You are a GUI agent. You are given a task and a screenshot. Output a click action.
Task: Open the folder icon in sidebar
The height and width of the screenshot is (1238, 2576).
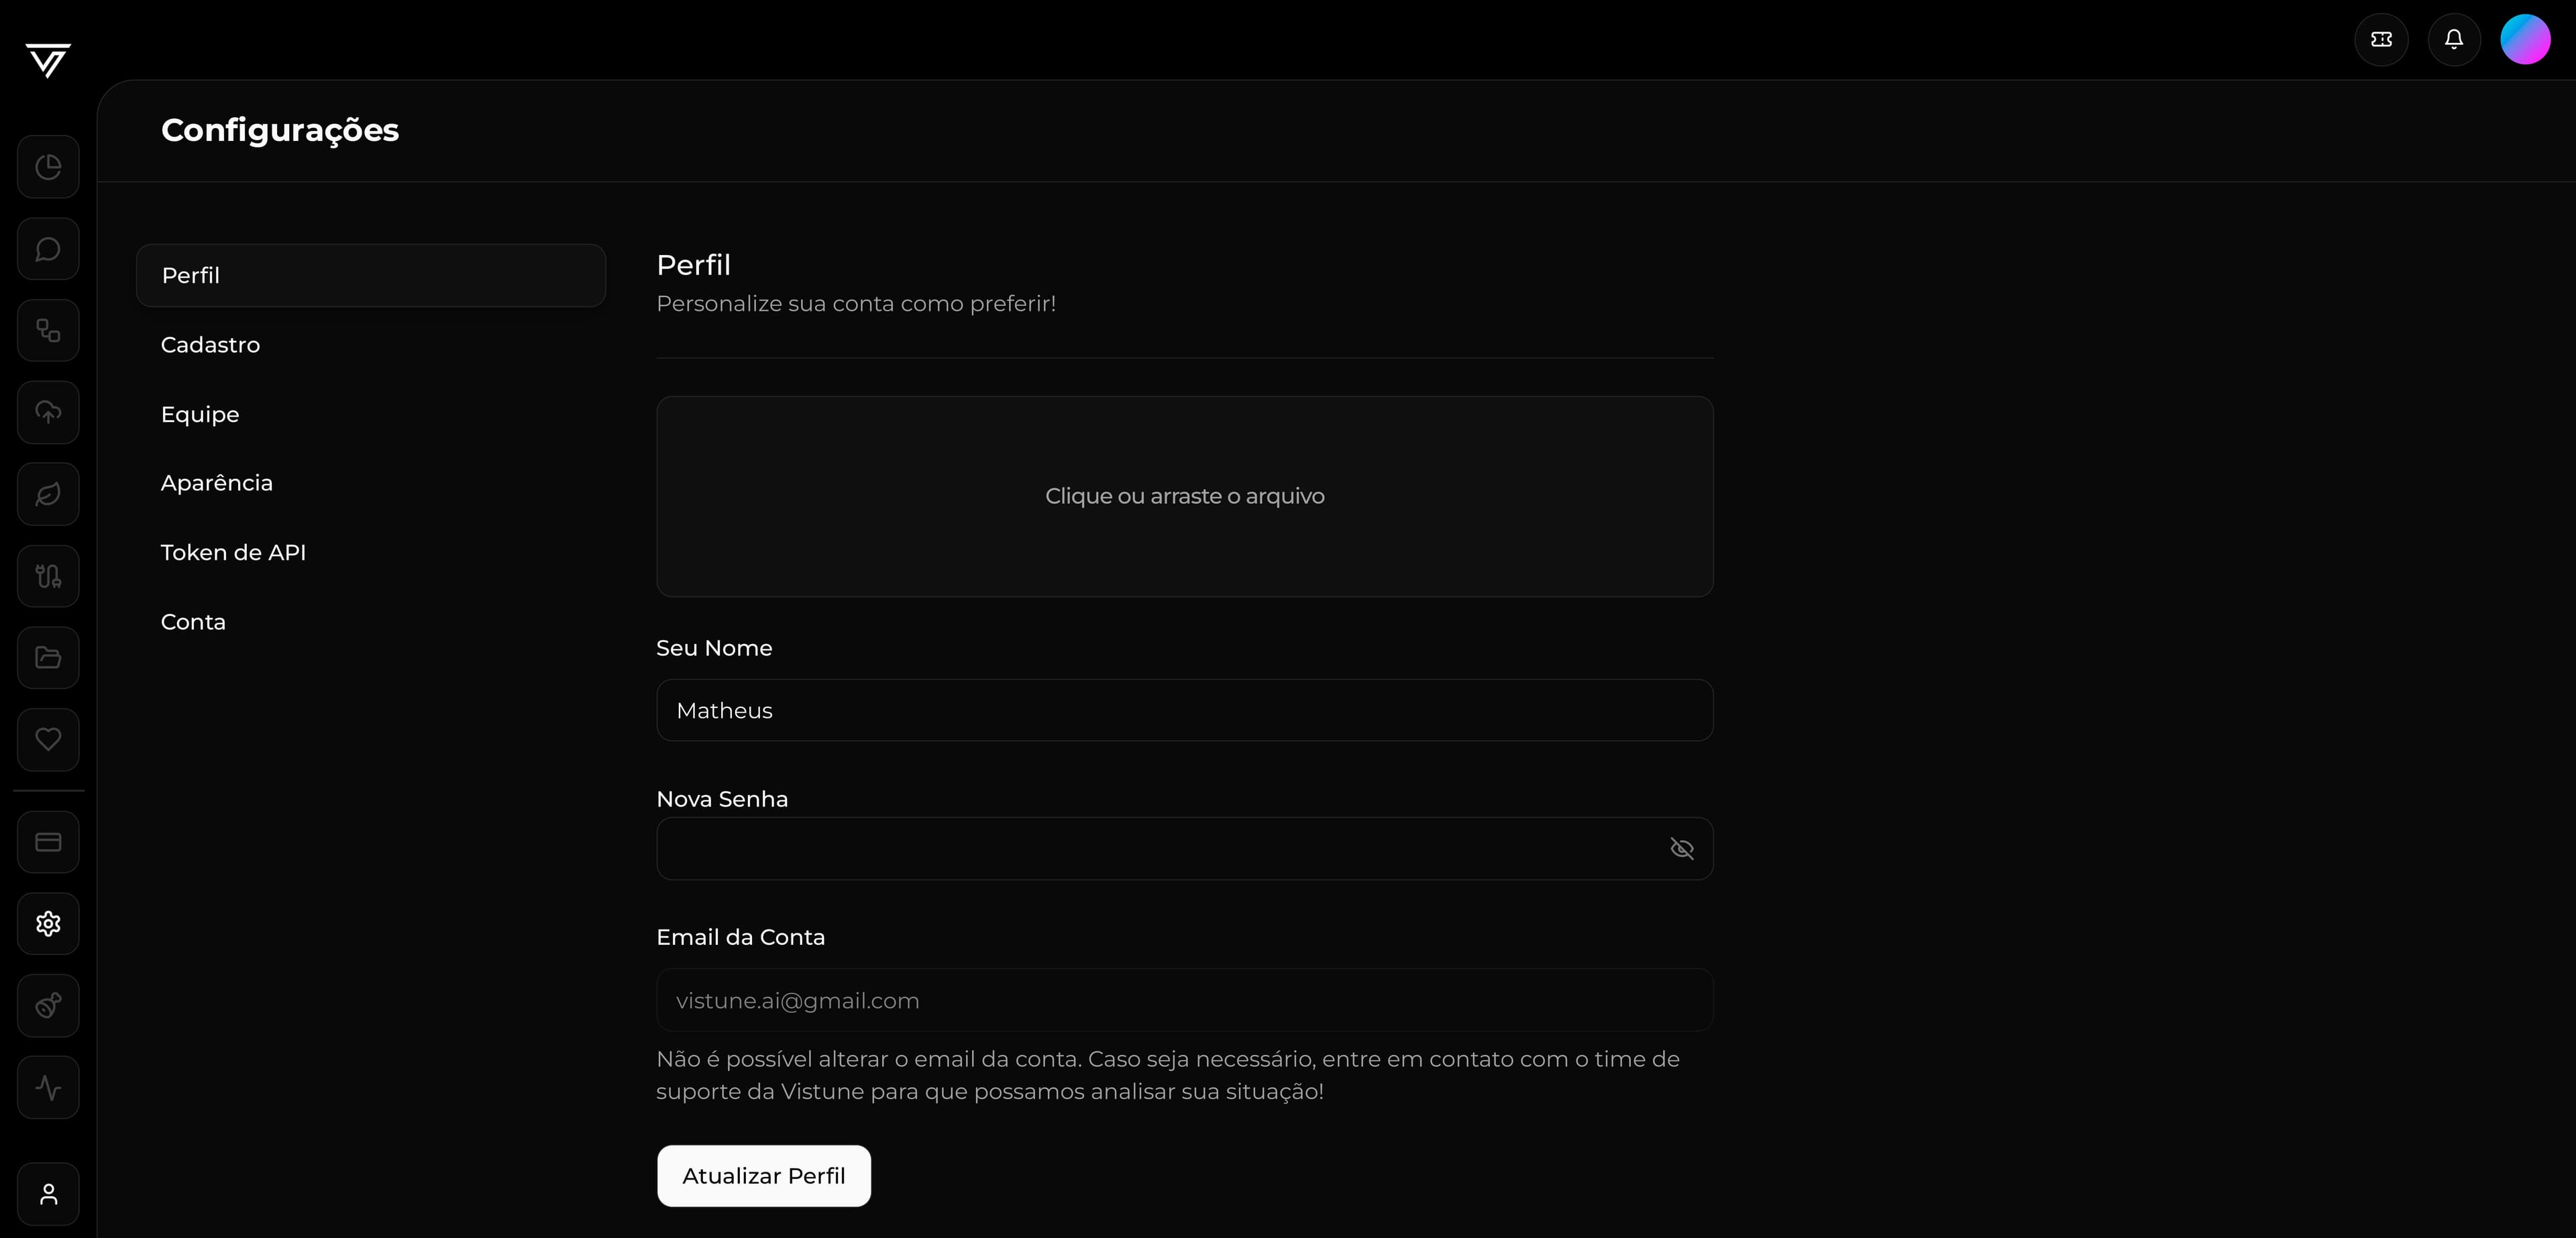pyautogui.click(x=48, y=658)
